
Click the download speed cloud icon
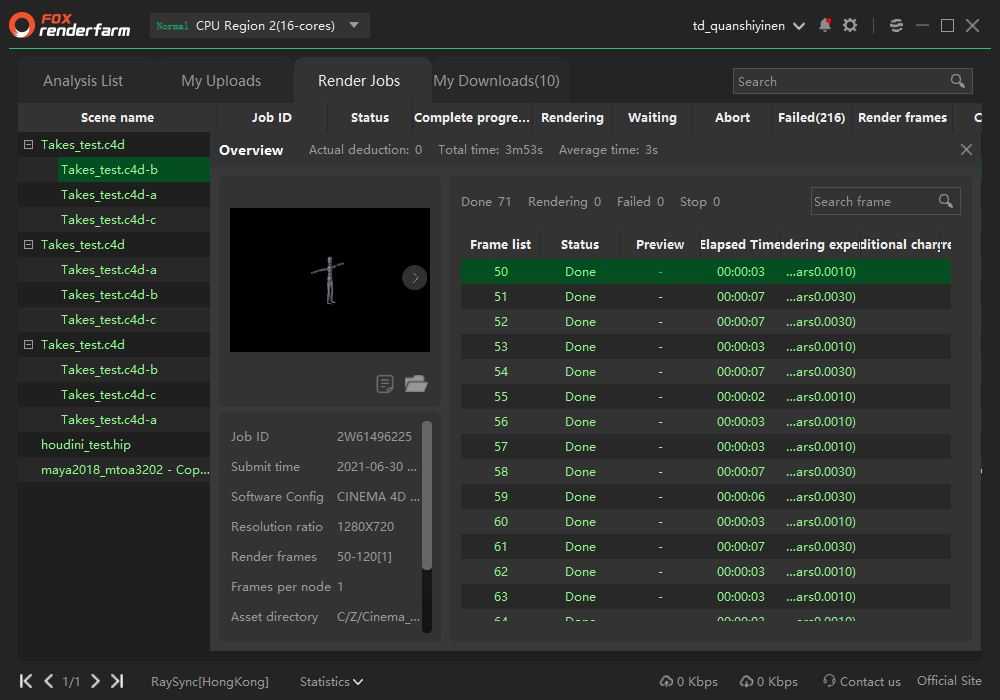point(746,682)
